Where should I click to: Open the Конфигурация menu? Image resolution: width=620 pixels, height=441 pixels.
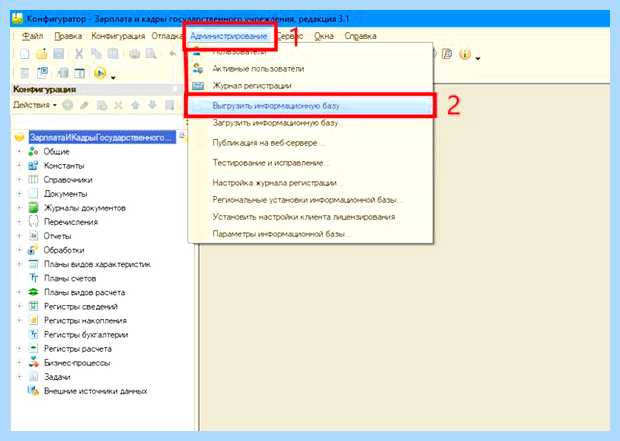tap(118, 36)
